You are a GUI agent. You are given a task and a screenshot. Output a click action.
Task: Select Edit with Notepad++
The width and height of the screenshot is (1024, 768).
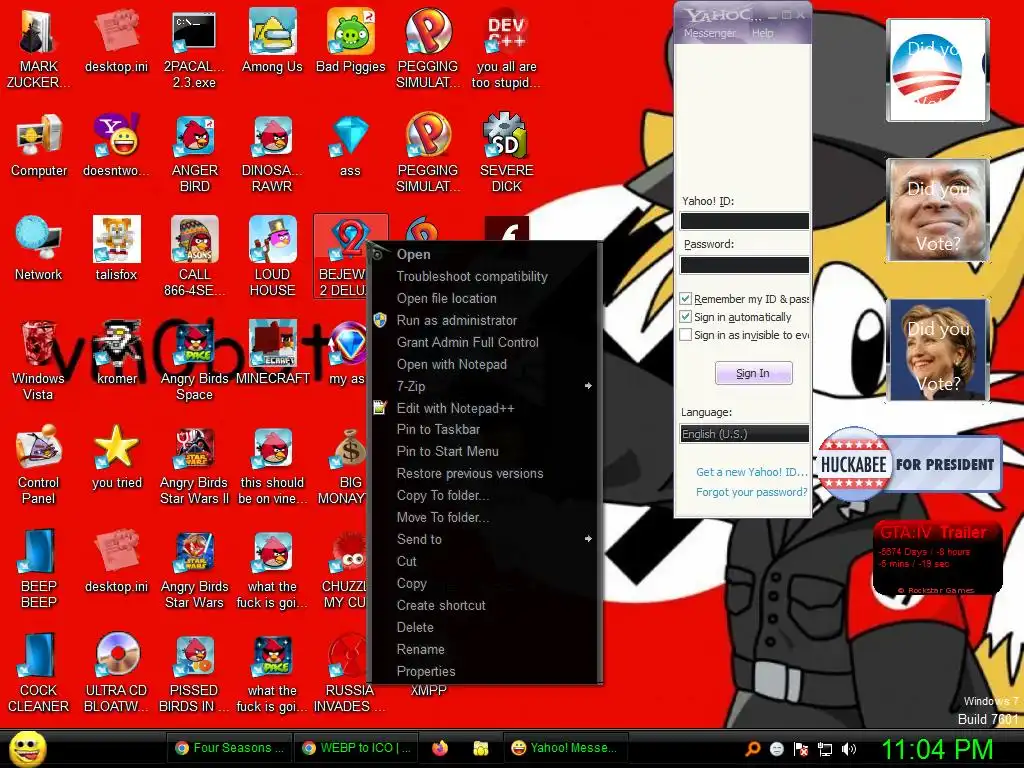pos(486,408)
